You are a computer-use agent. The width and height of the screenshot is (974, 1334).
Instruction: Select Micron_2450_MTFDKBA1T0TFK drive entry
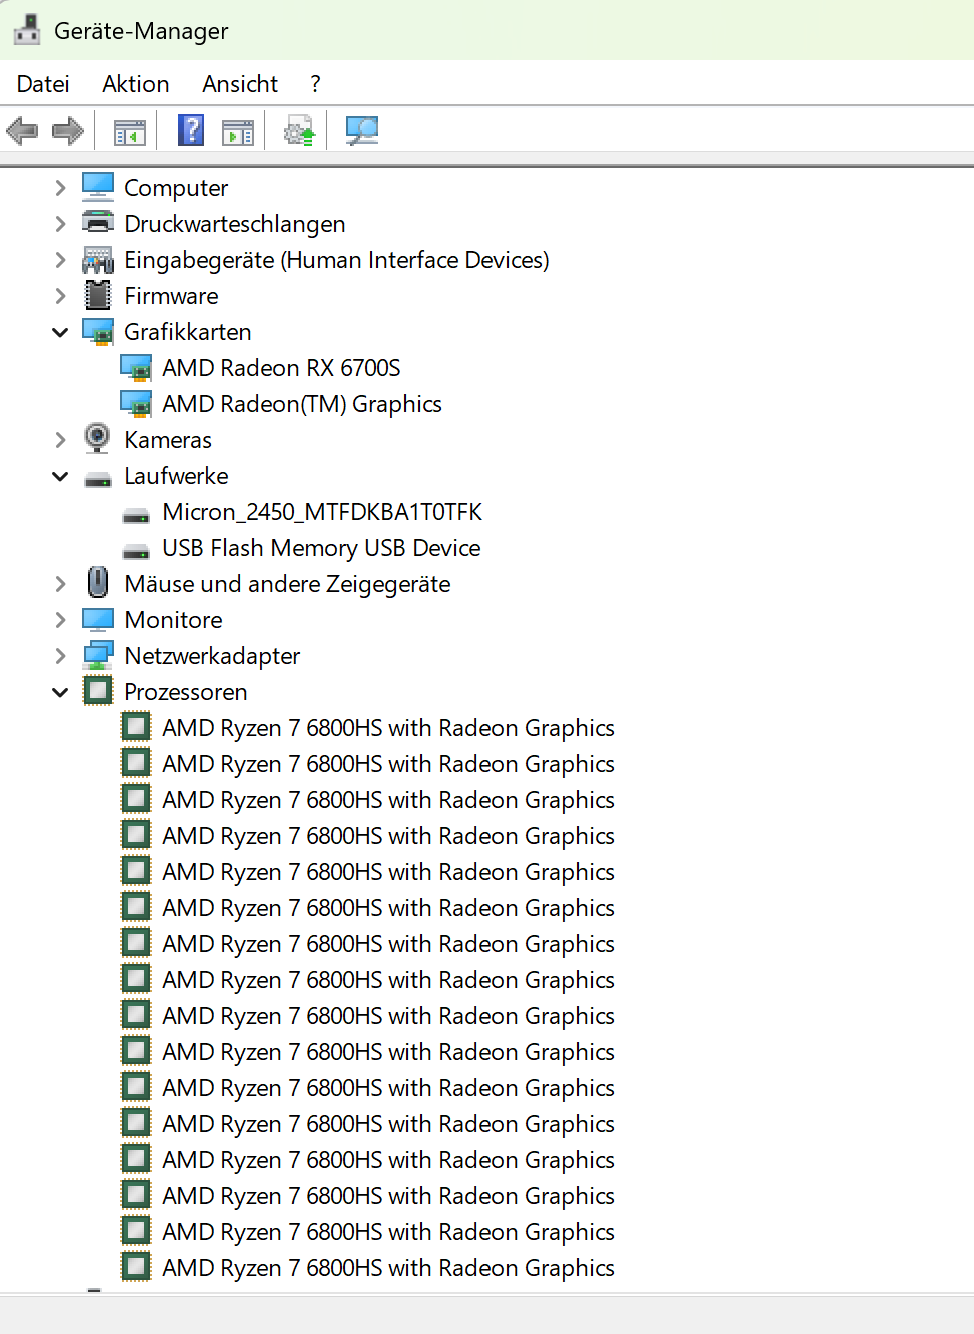322,512
